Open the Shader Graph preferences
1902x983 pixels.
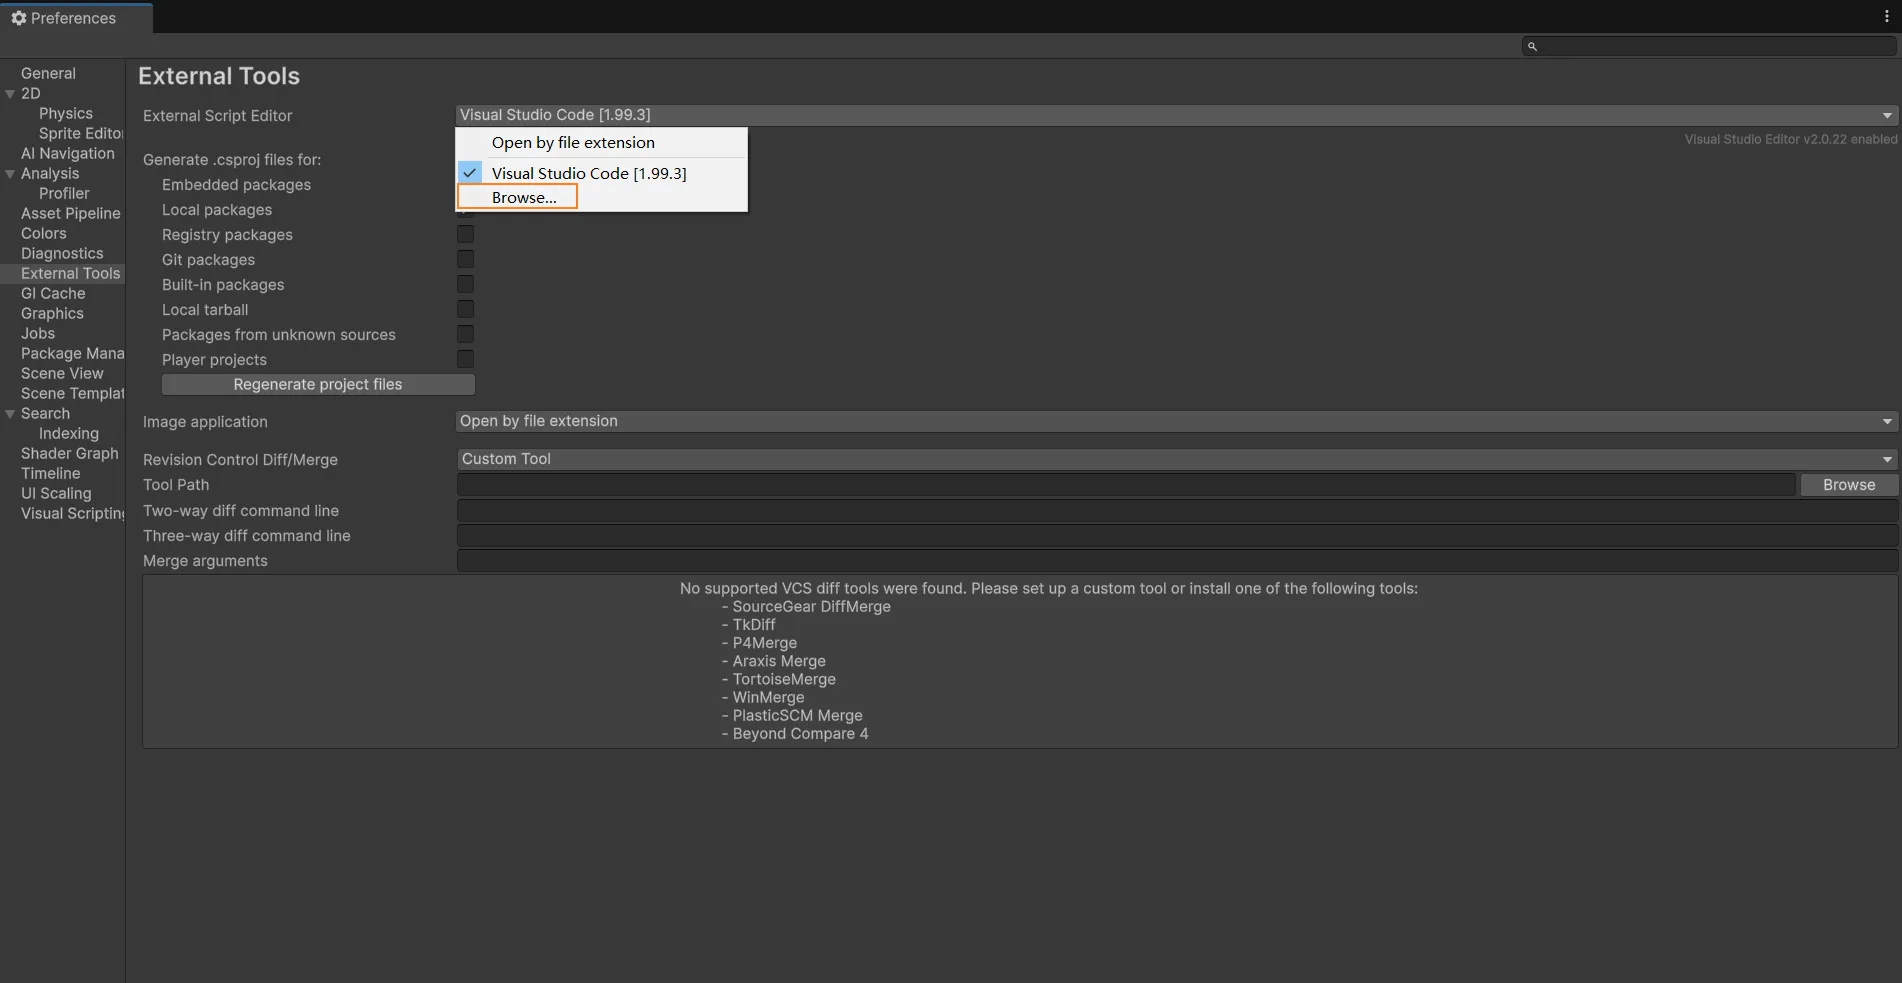(69, 454)
